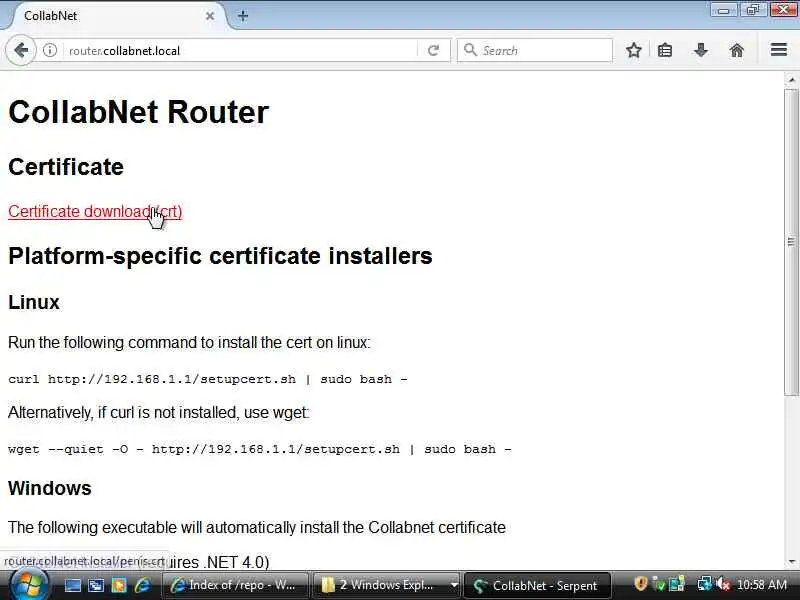The width and height of the screenshot is (800, 600).
Task: Click the curl setupcert.sh command line
Action: (x=208, y=379)
